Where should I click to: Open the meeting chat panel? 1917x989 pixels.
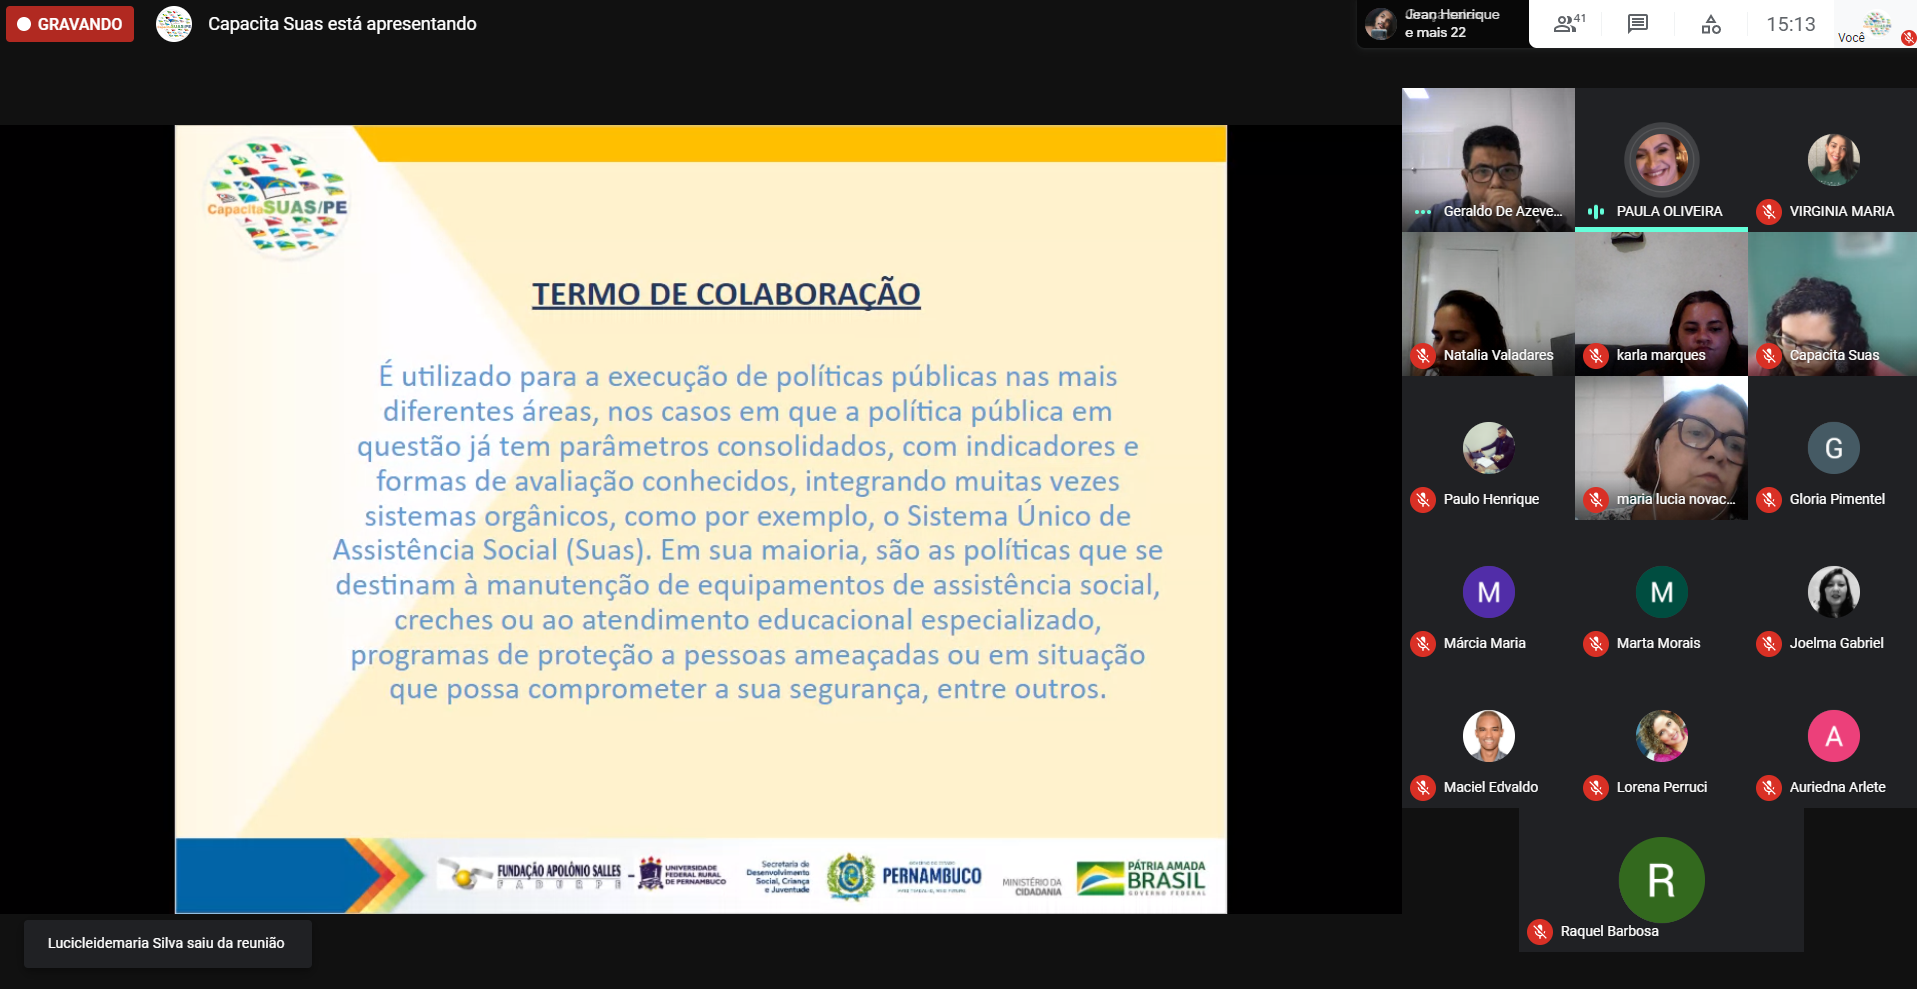tap(1637, 24)
